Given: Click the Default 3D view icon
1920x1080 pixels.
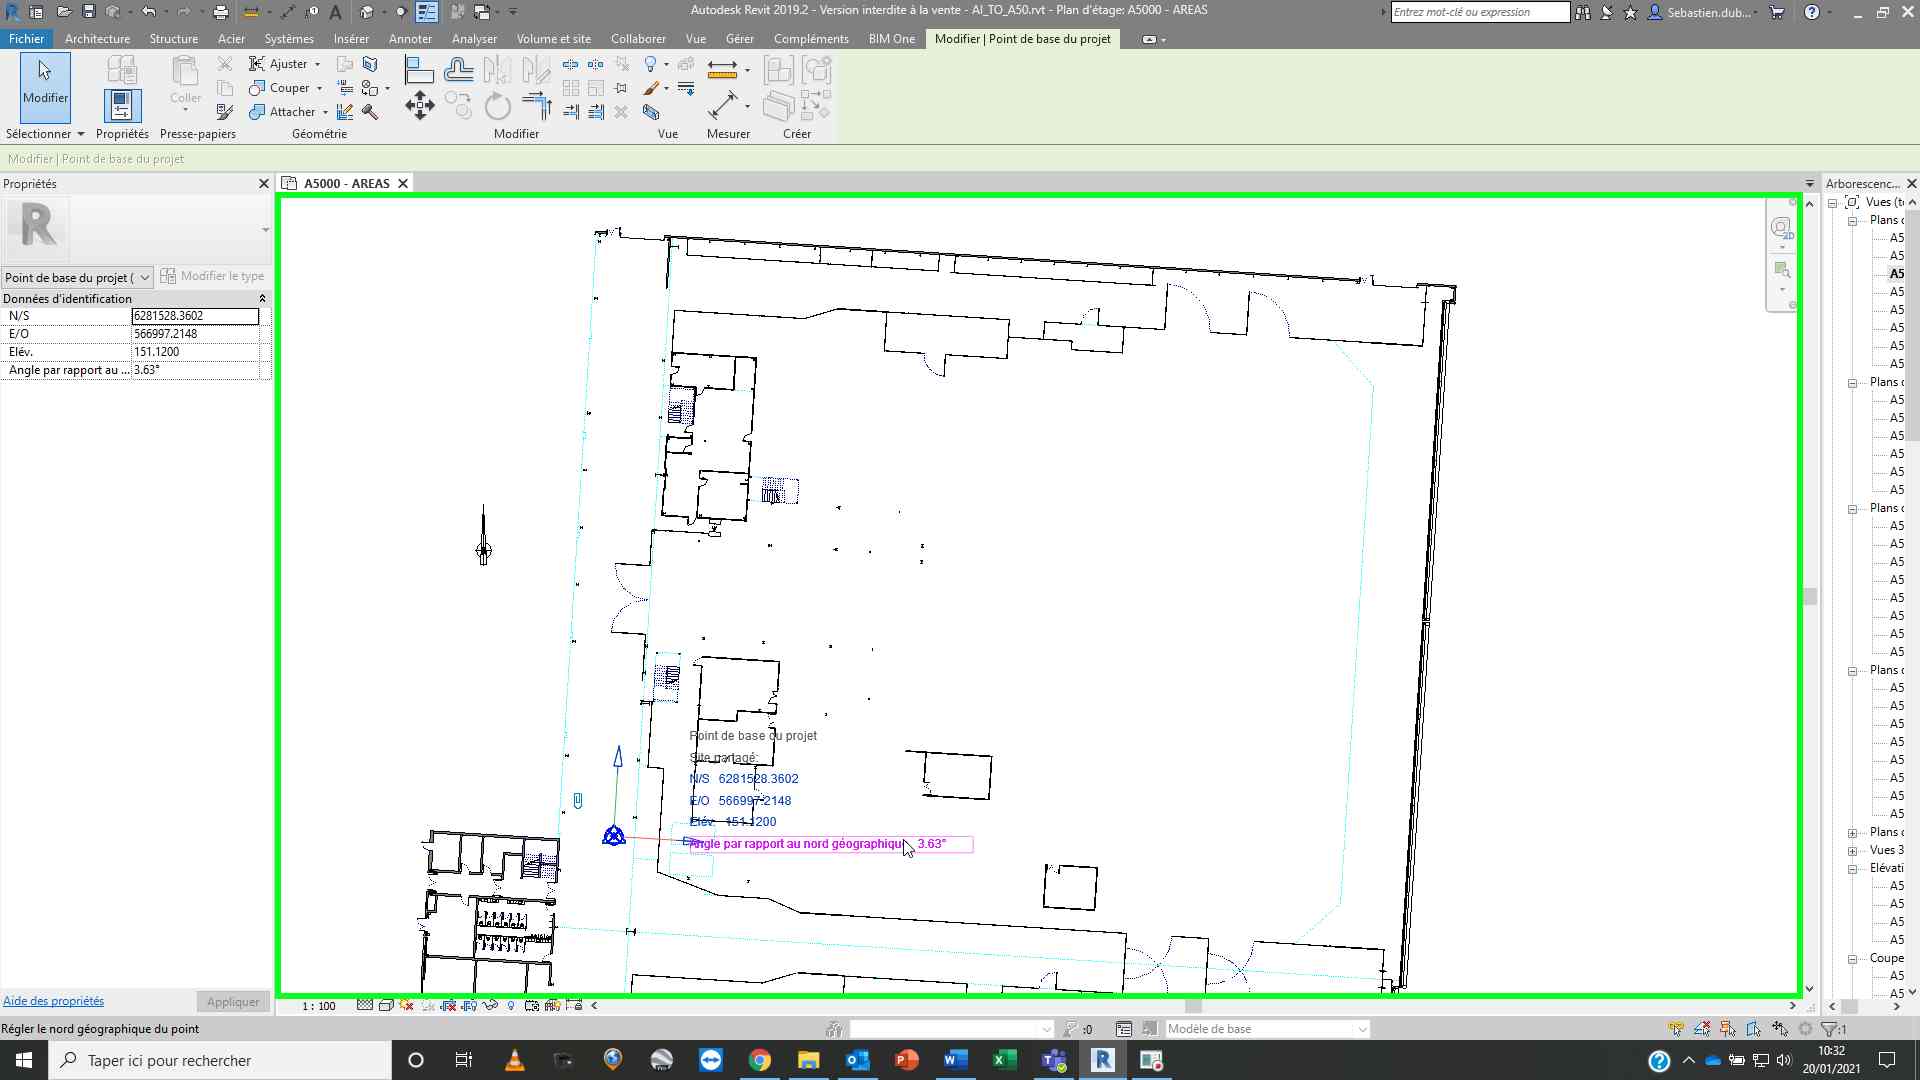Looking at the screenshot, I should pos(366,12).
